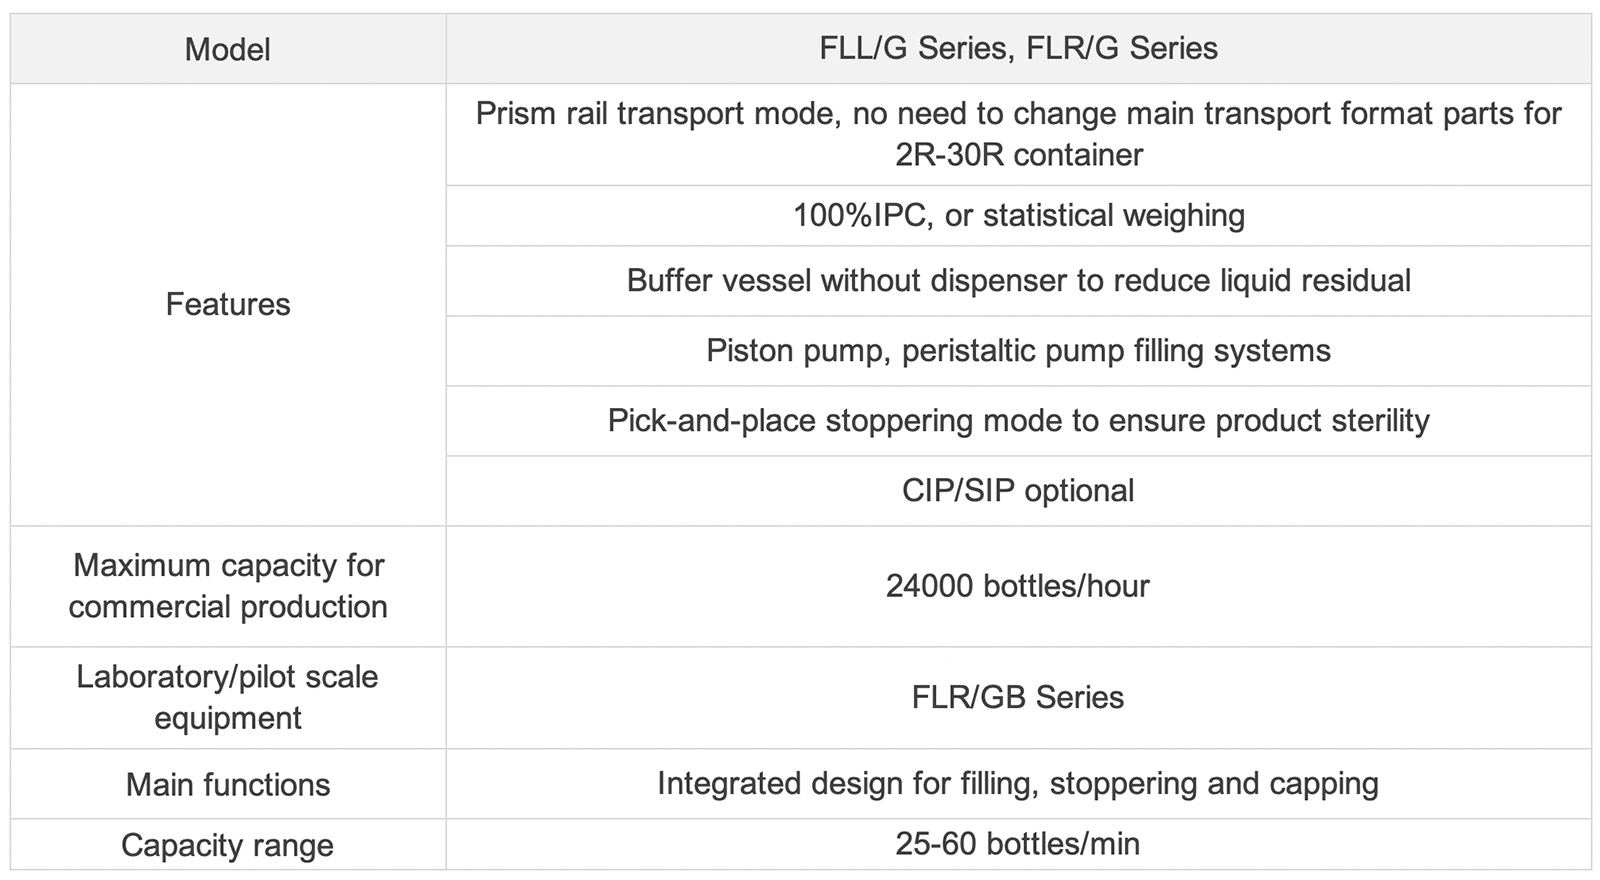Click the 2R-30R container text line

(x=1019, y=155)
